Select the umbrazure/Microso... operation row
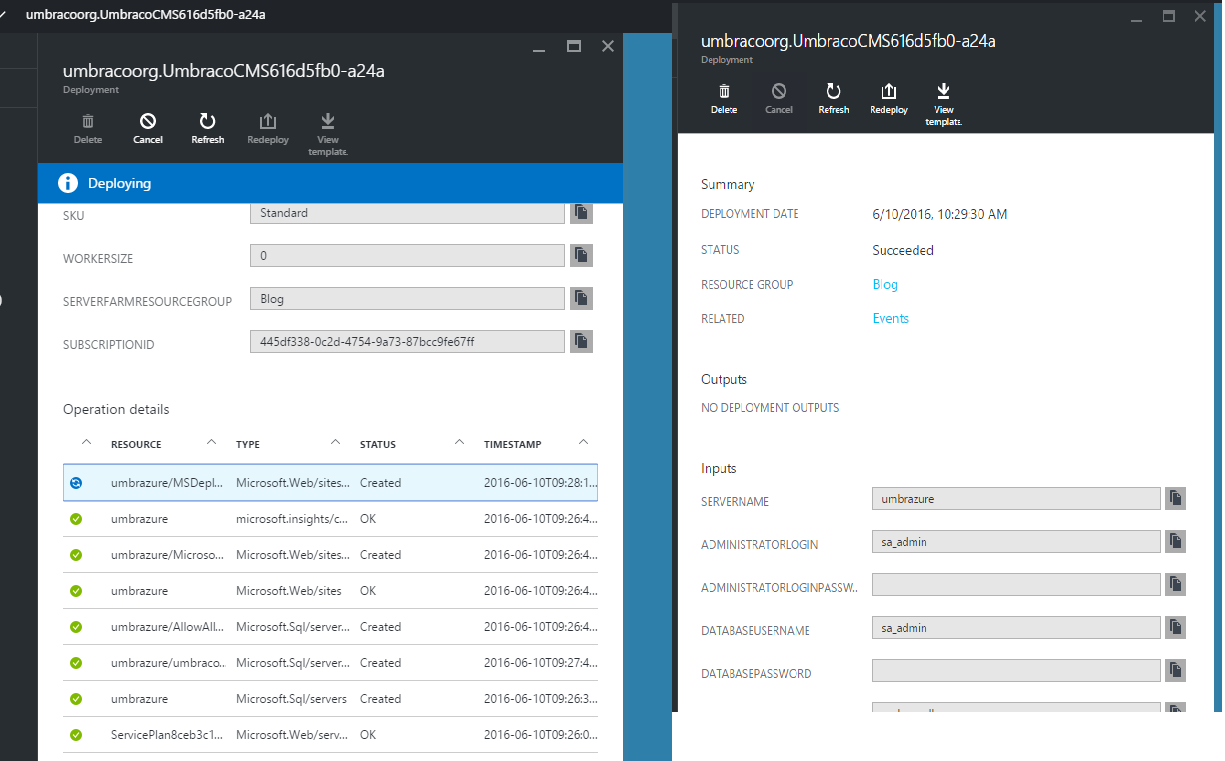The width and height of the screenshot is (1225, 761). [x=330, y=555]
